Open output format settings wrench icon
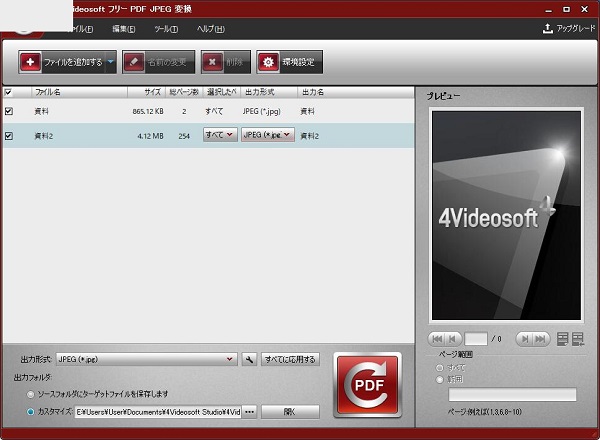This screenshot has width=600, height=440. (249, 359)
